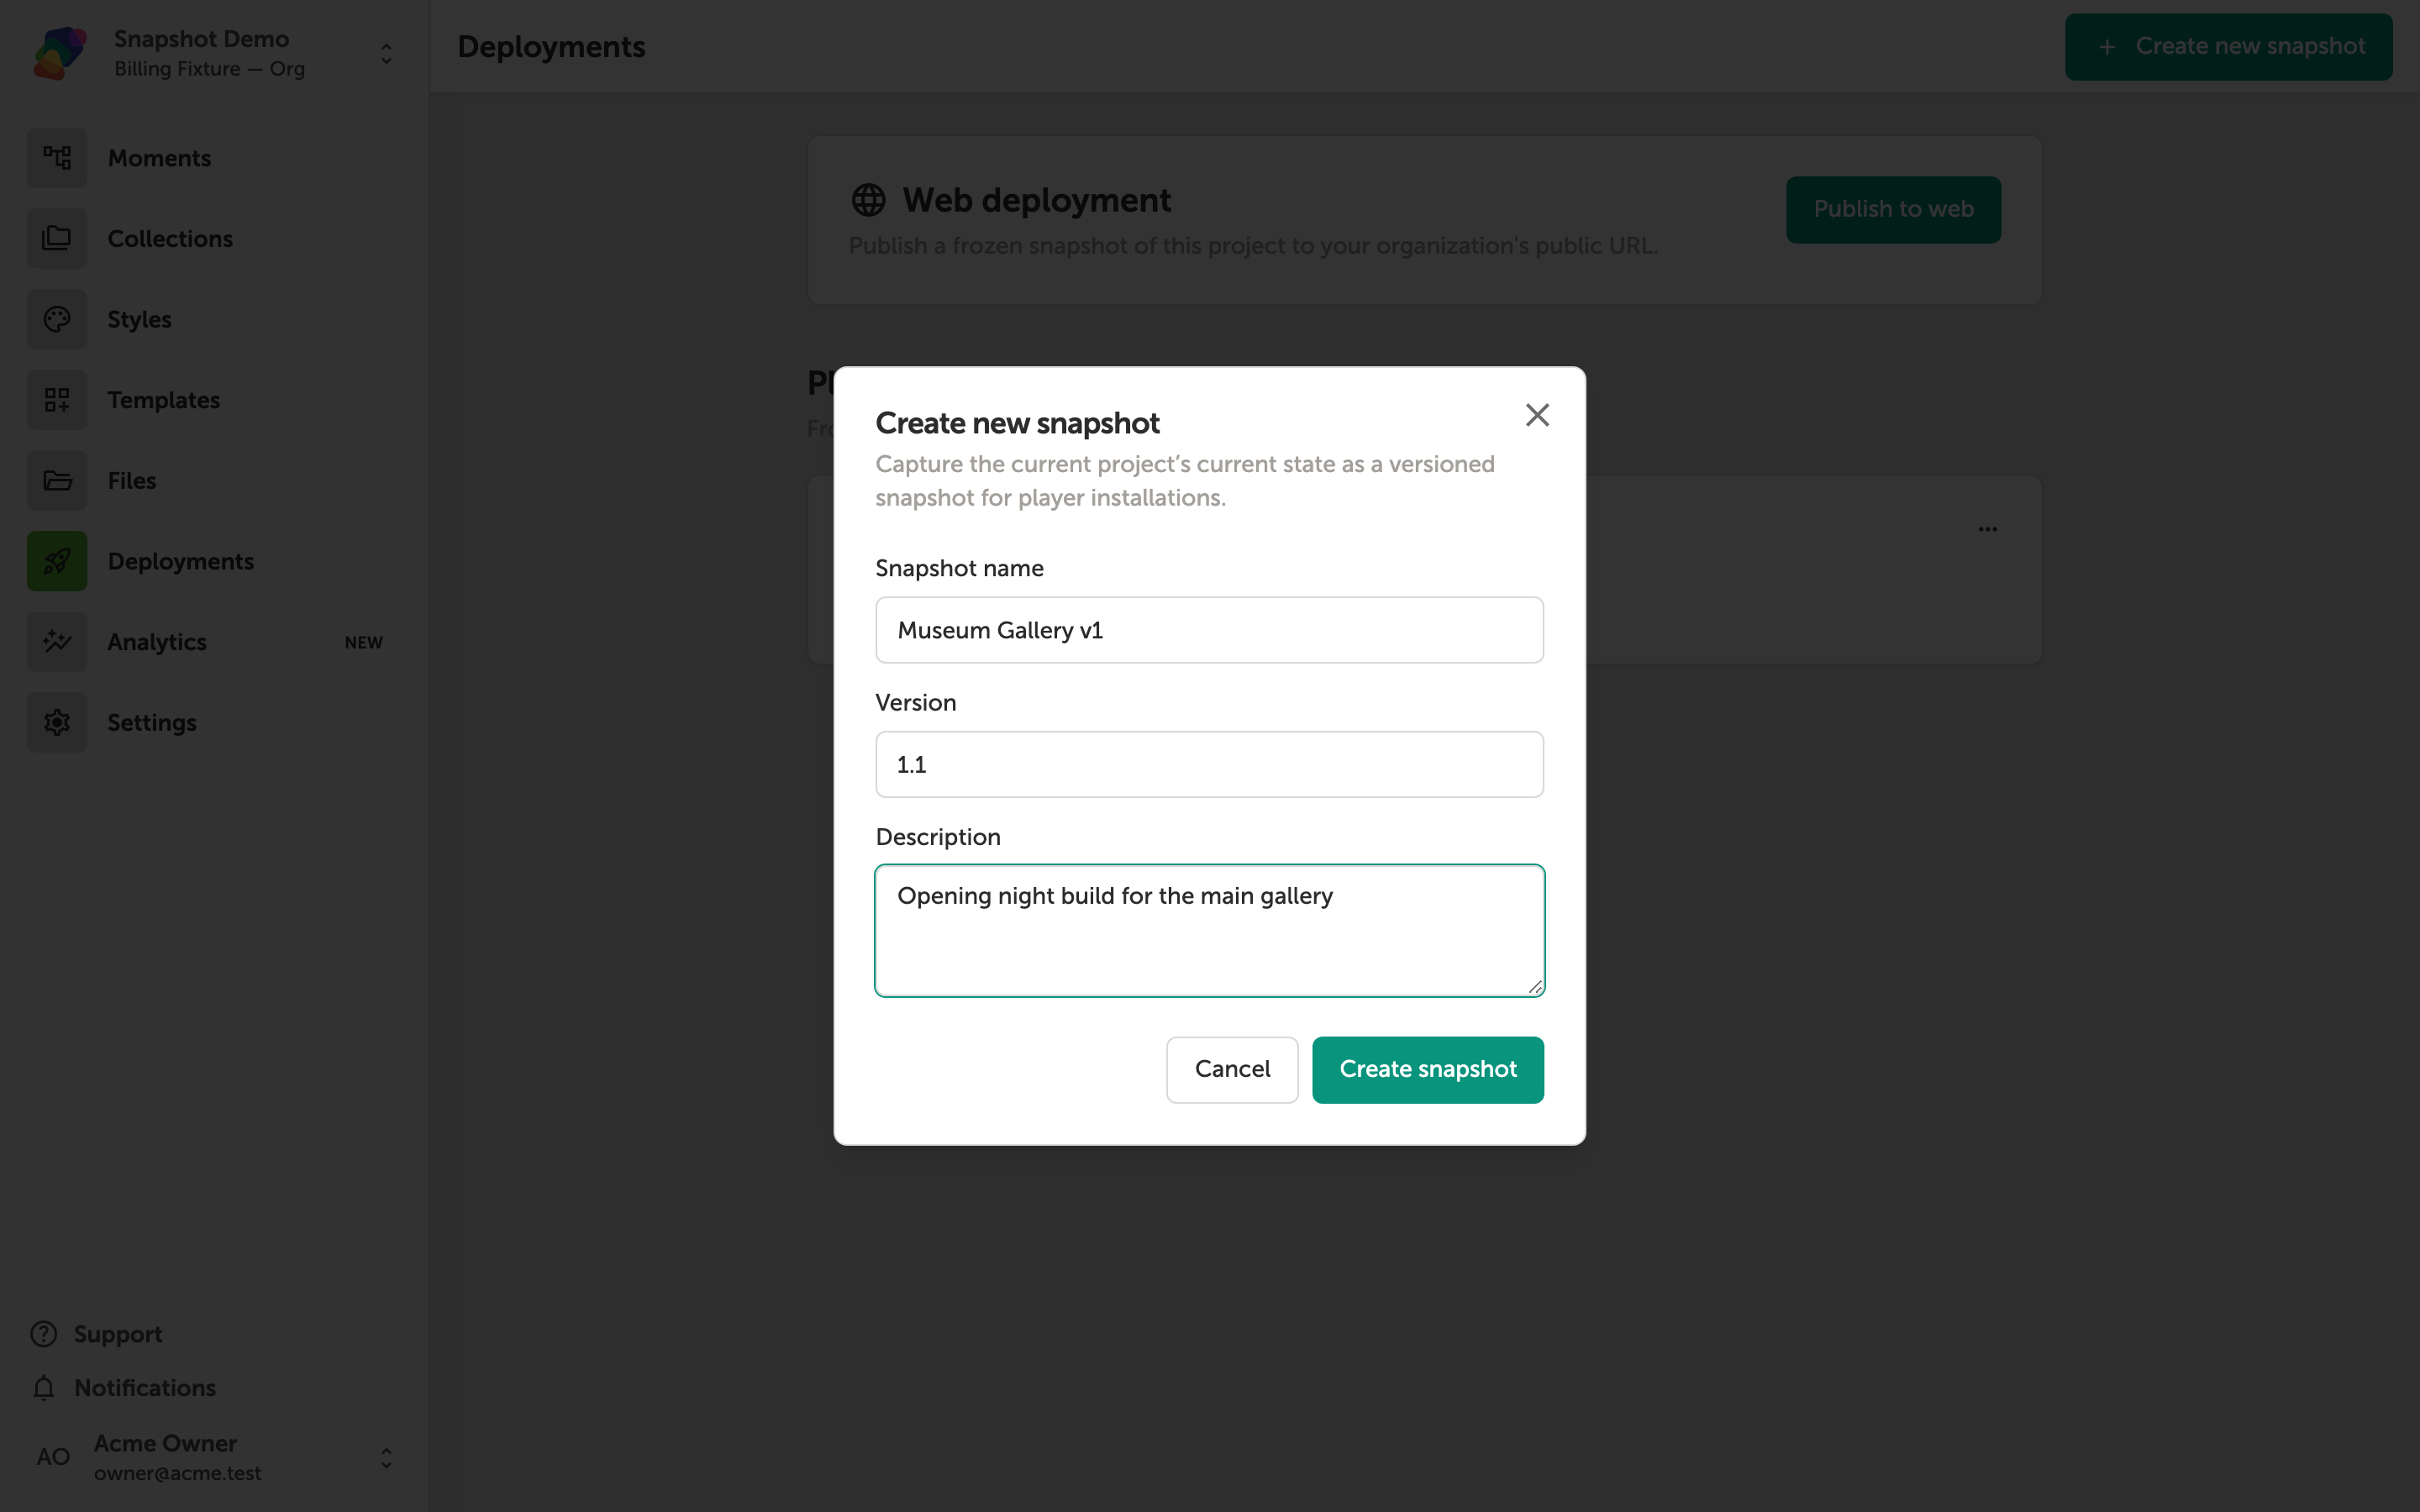Click the Create new snapshot header button

coord(2229,46)
